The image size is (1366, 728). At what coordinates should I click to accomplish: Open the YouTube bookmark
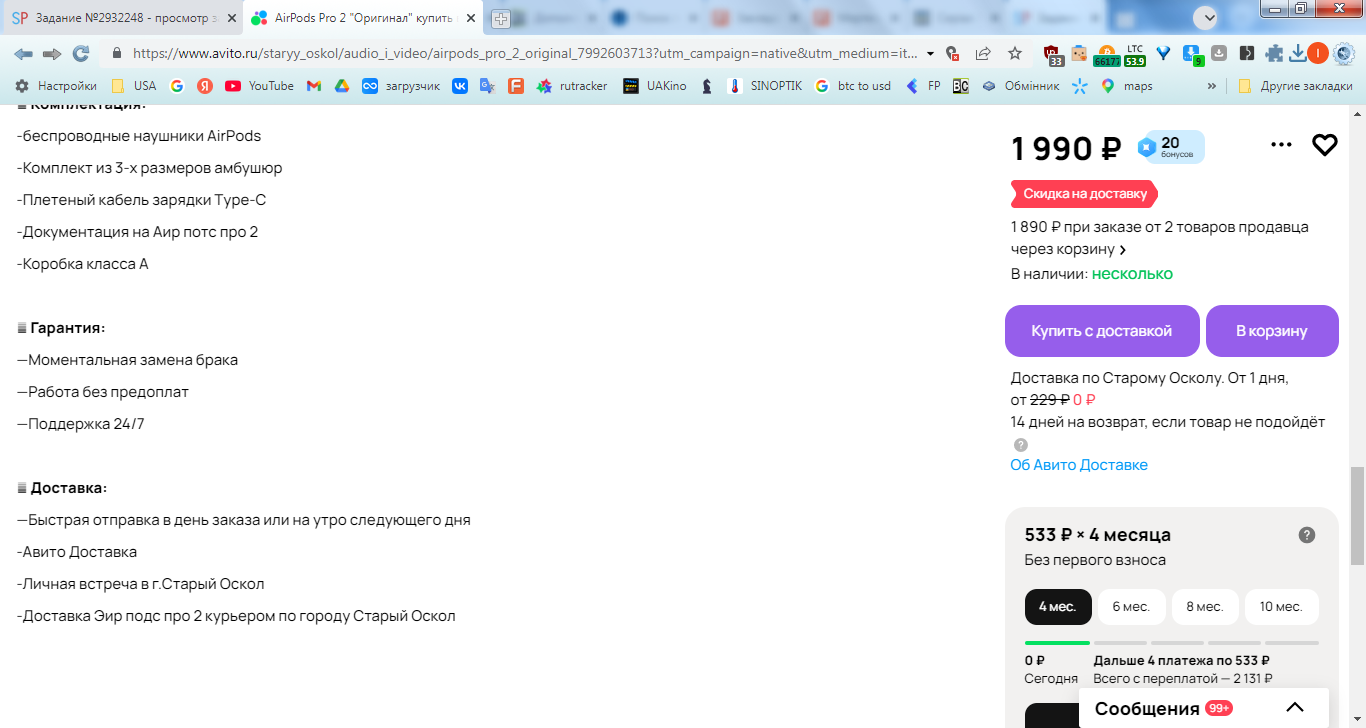point(260,86)
